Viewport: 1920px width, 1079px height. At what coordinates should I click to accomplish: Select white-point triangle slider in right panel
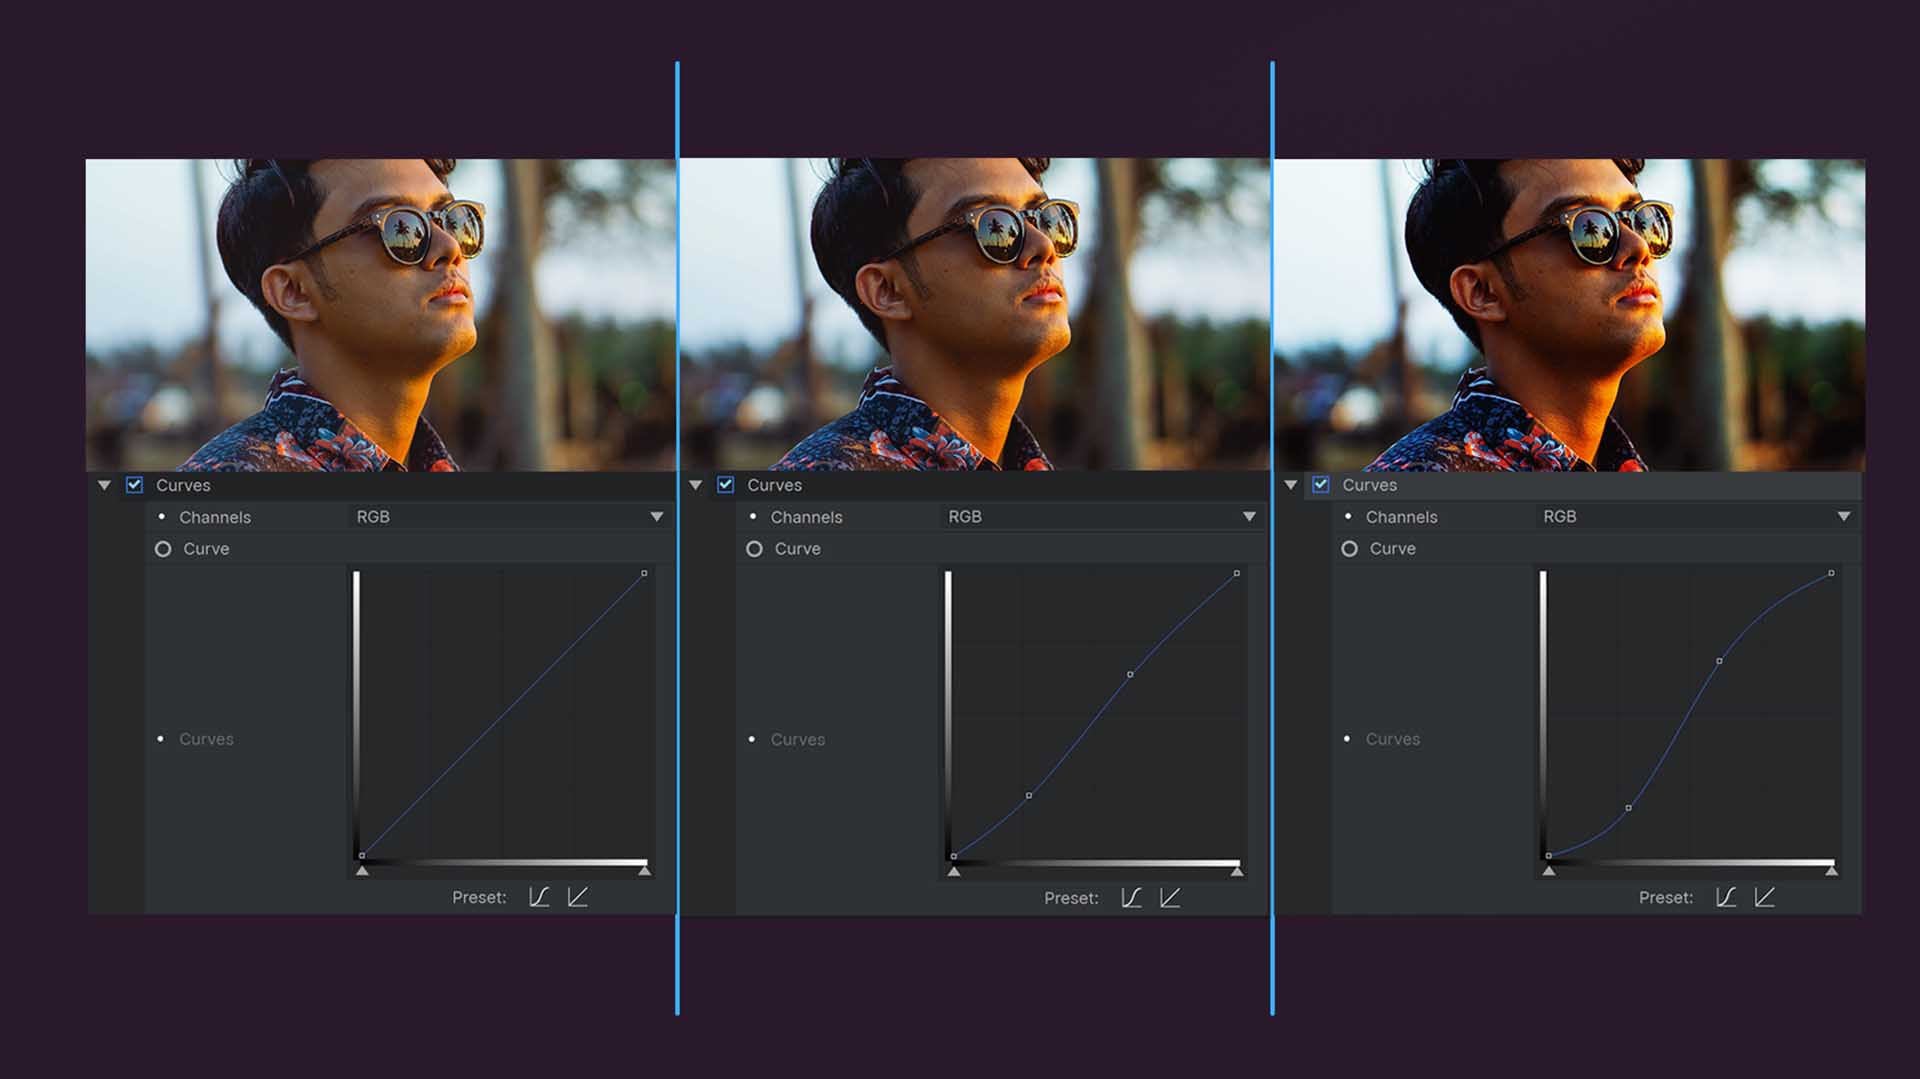[1832, 871]
